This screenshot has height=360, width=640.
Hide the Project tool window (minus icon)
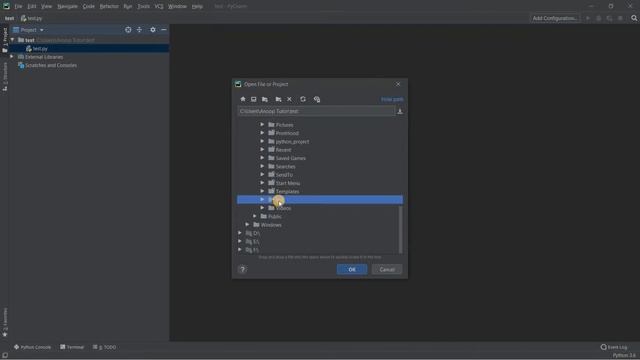point(164,30)
